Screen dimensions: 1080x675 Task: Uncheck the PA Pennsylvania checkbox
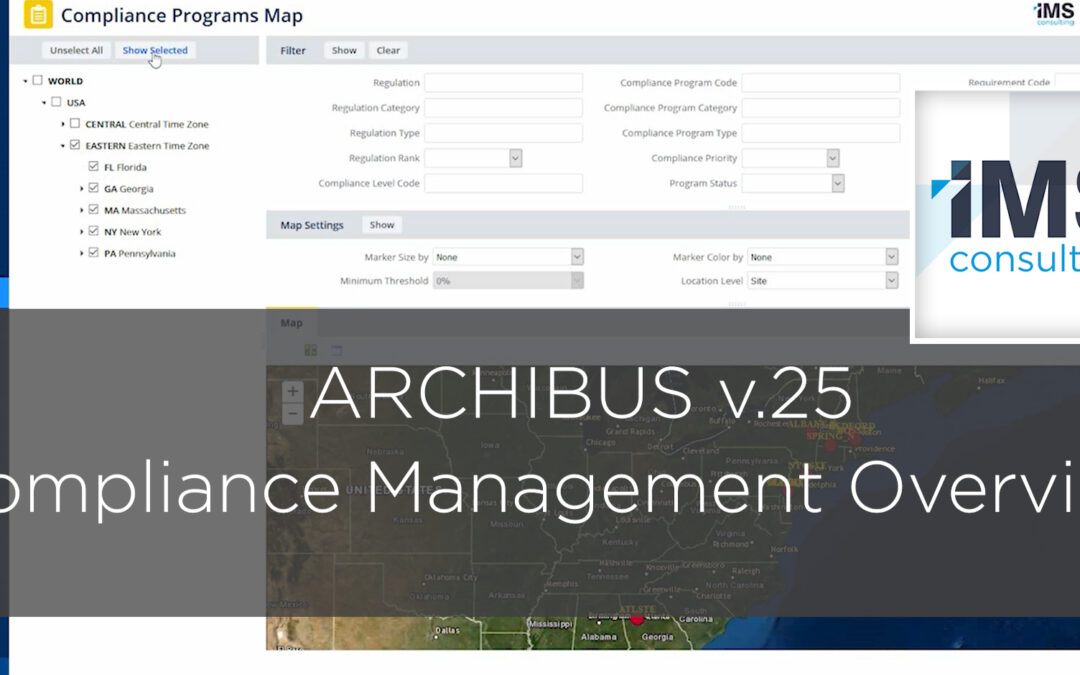click(x=94, y=252)
